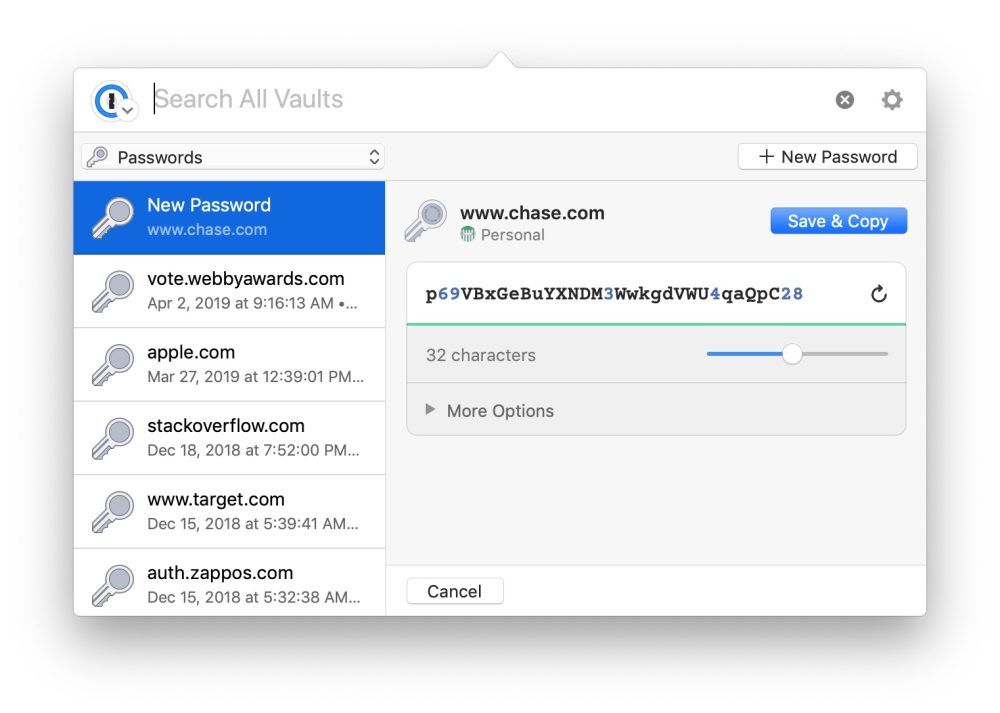This screenshot has width=1000, height=713.
Task: Click the password length slider handle
Action: [x=793, y=354]
